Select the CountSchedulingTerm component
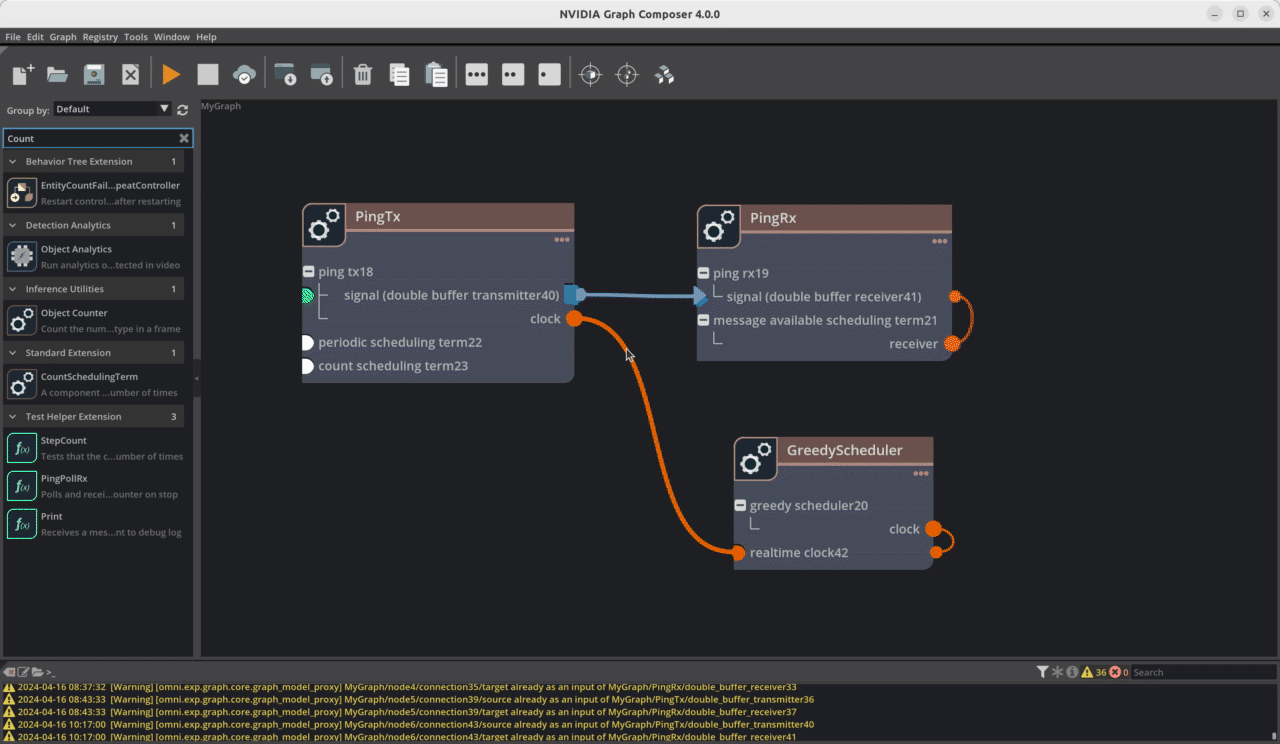 96,385
